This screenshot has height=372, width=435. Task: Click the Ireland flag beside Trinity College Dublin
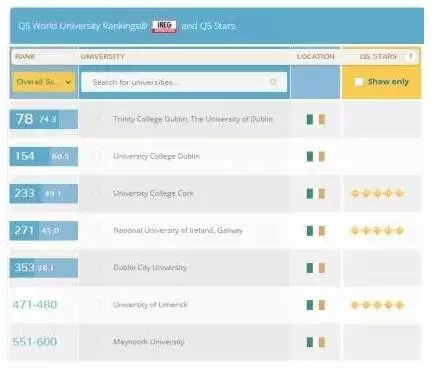point(315,119)
